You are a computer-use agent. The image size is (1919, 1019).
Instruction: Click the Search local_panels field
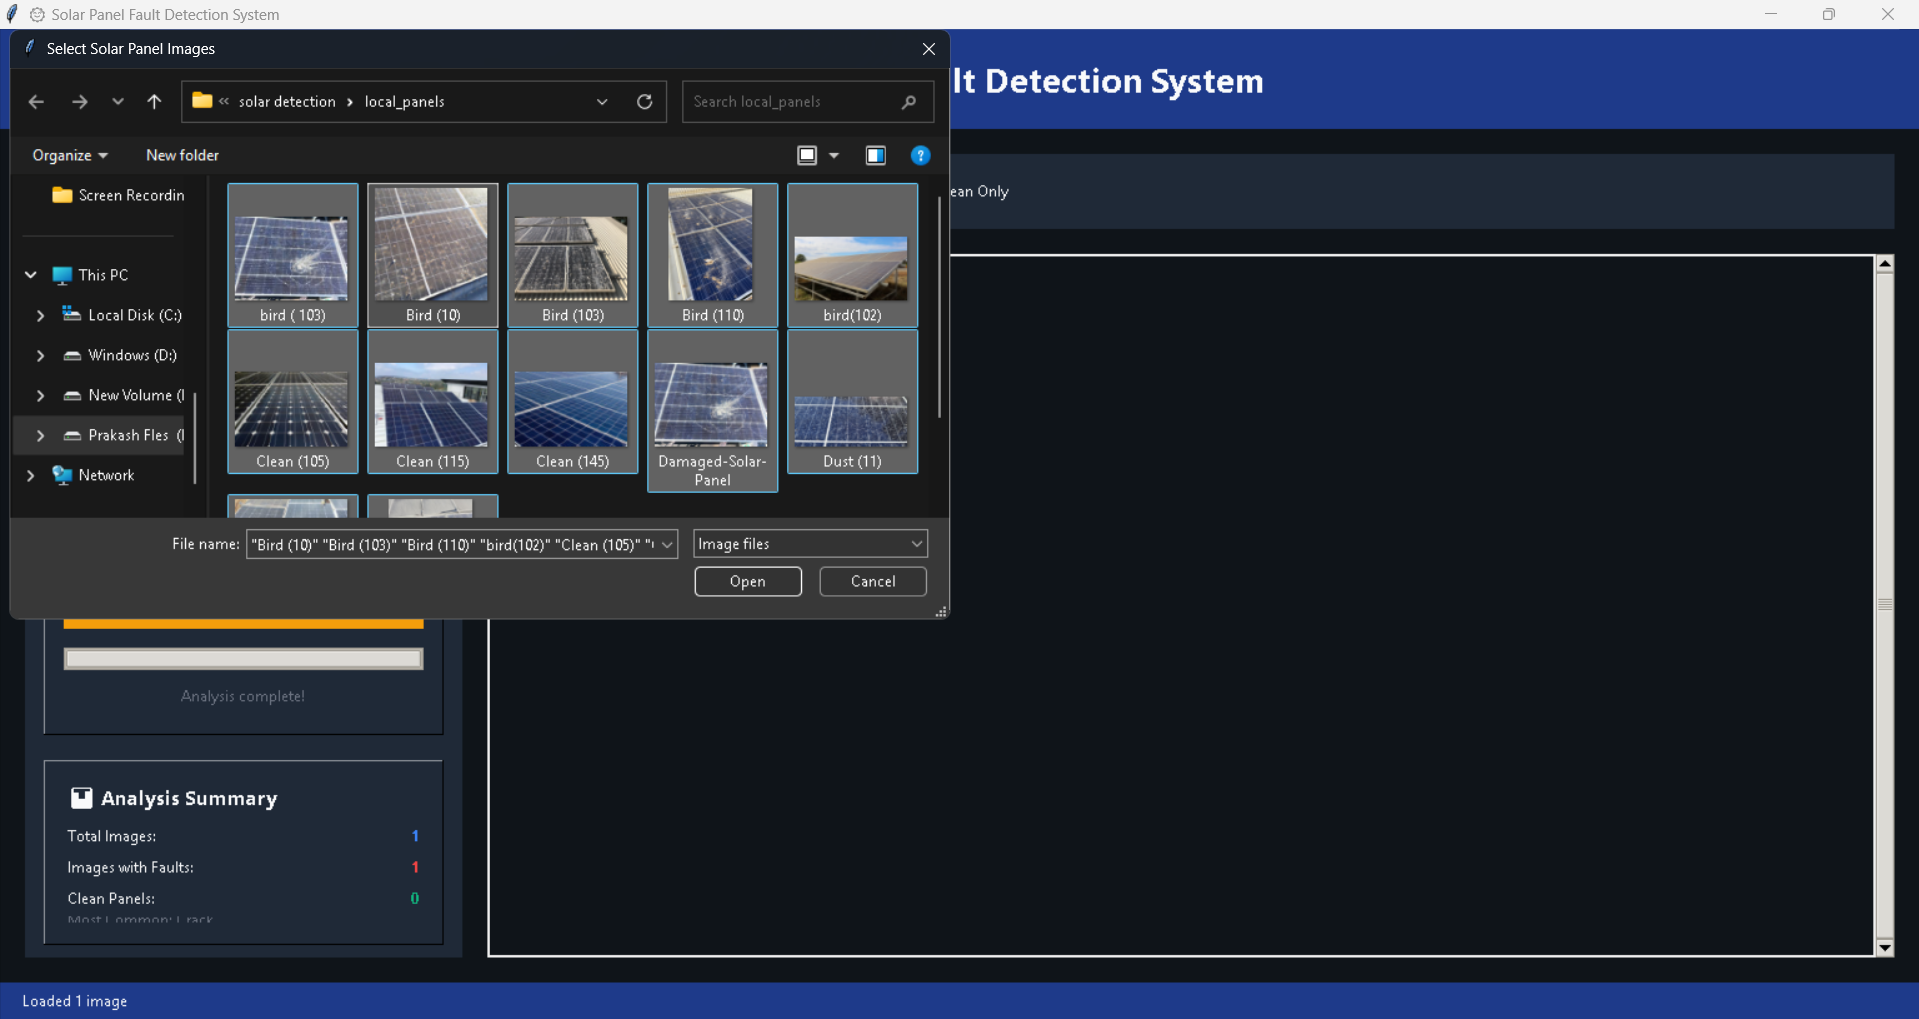(x=793, y=102)
